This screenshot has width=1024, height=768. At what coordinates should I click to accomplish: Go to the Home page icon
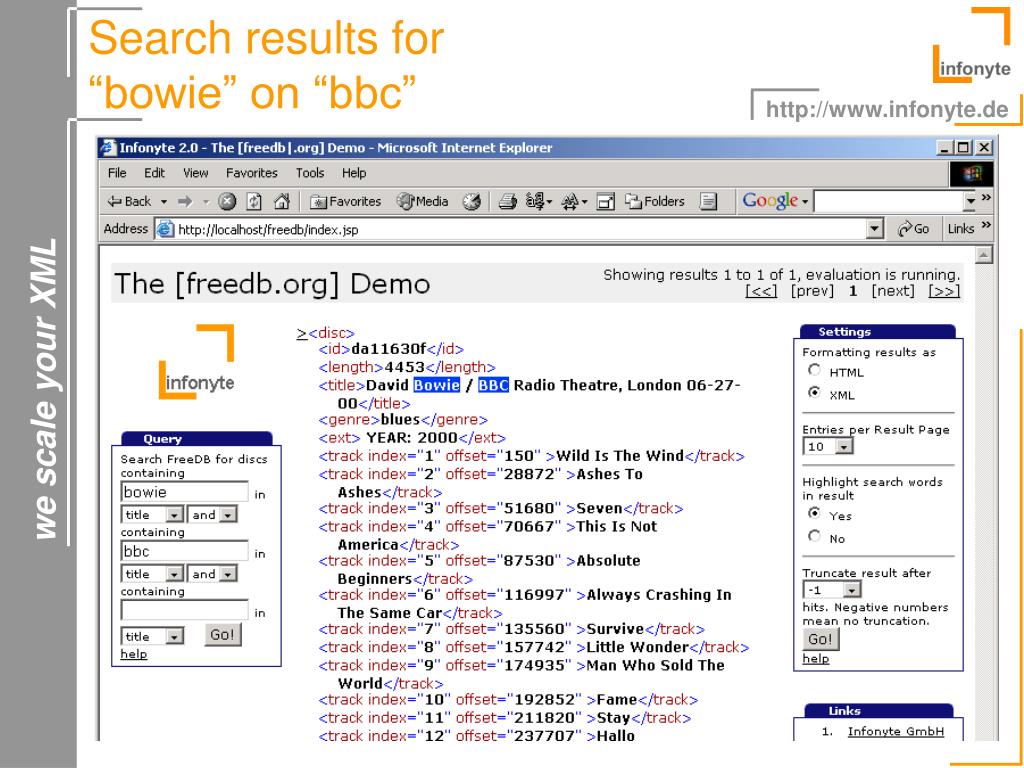tap(281, 202)
